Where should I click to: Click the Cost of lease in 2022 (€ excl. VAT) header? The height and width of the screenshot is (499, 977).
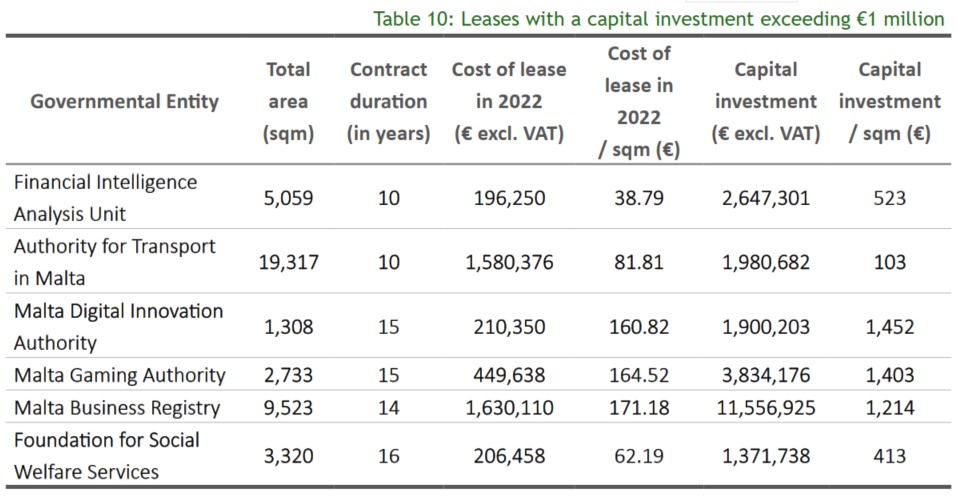509,101
